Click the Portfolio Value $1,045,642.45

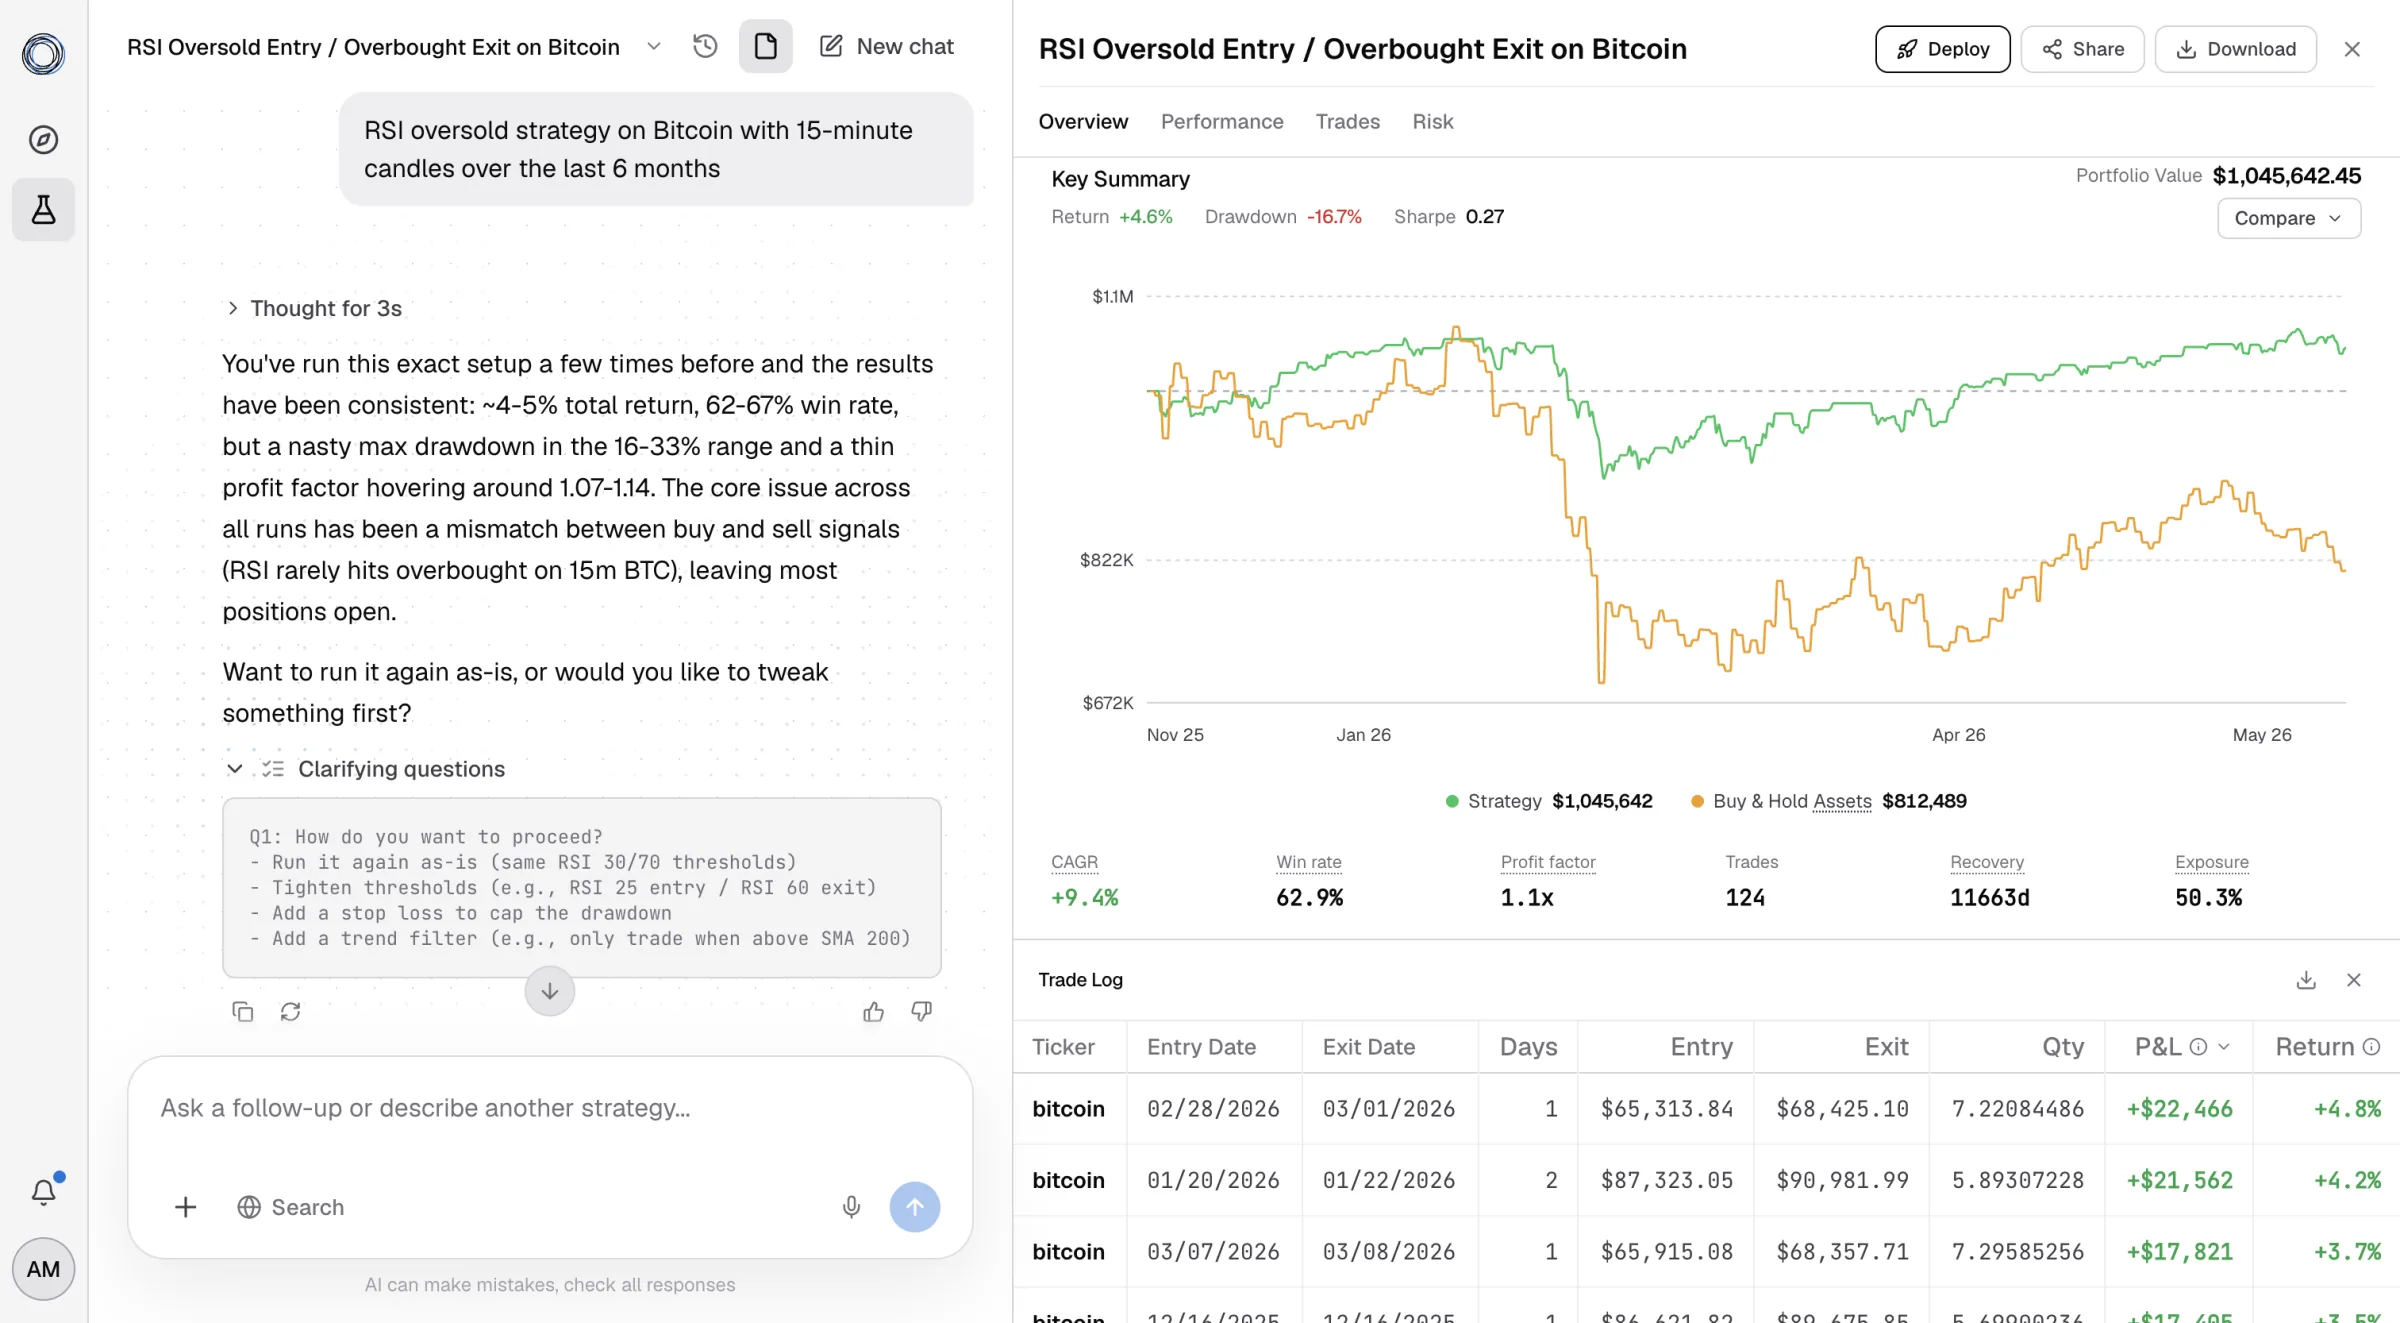(2286, 176)
